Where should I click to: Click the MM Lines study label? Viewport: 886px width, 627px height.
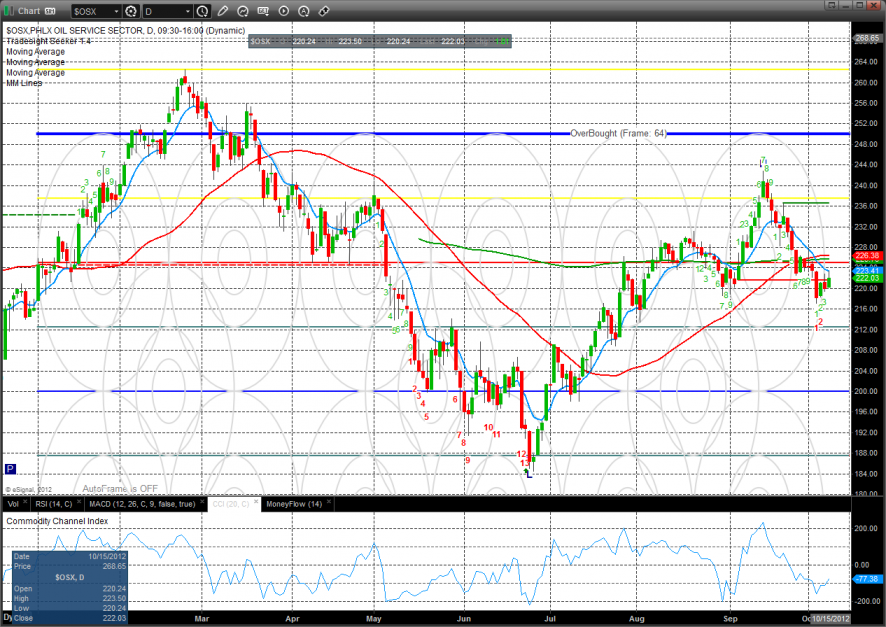click(24, 83)
